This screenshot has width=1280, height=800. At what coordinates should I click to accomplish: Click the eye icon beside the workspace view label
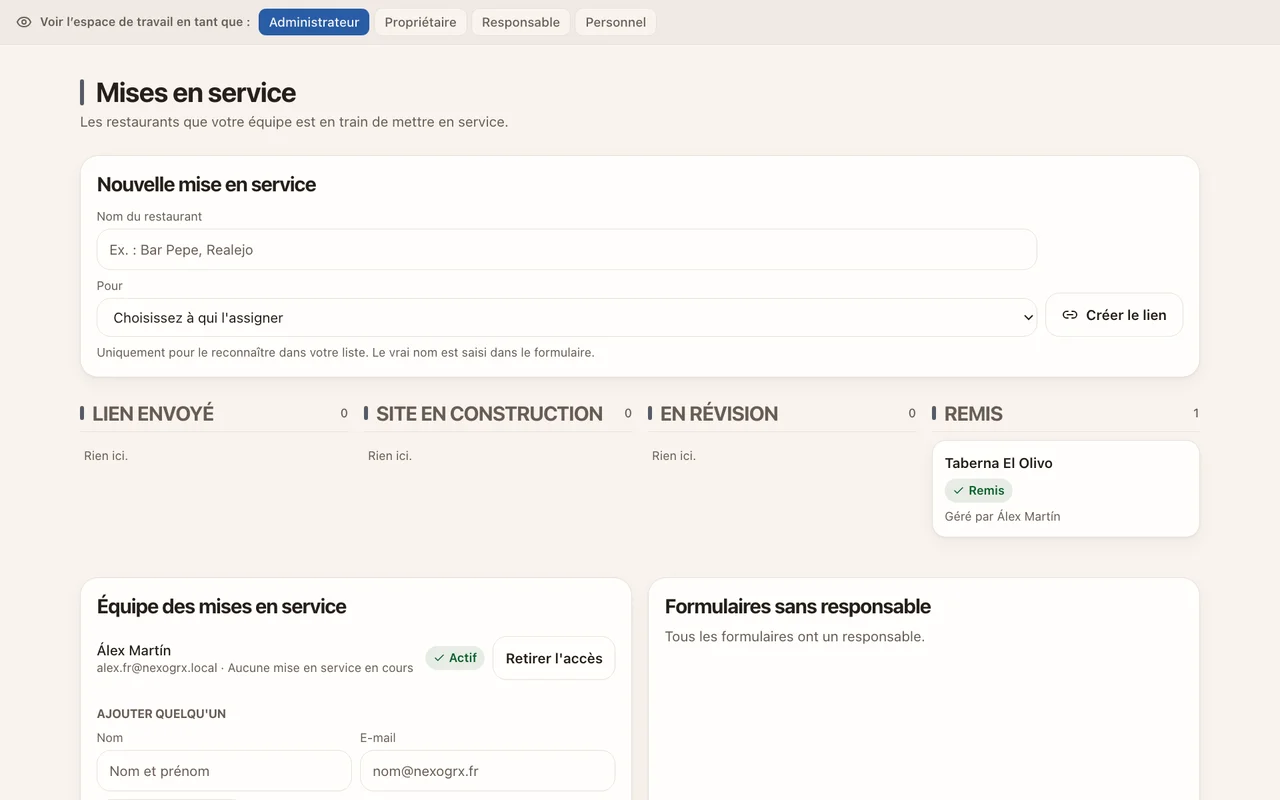[24, 22]
